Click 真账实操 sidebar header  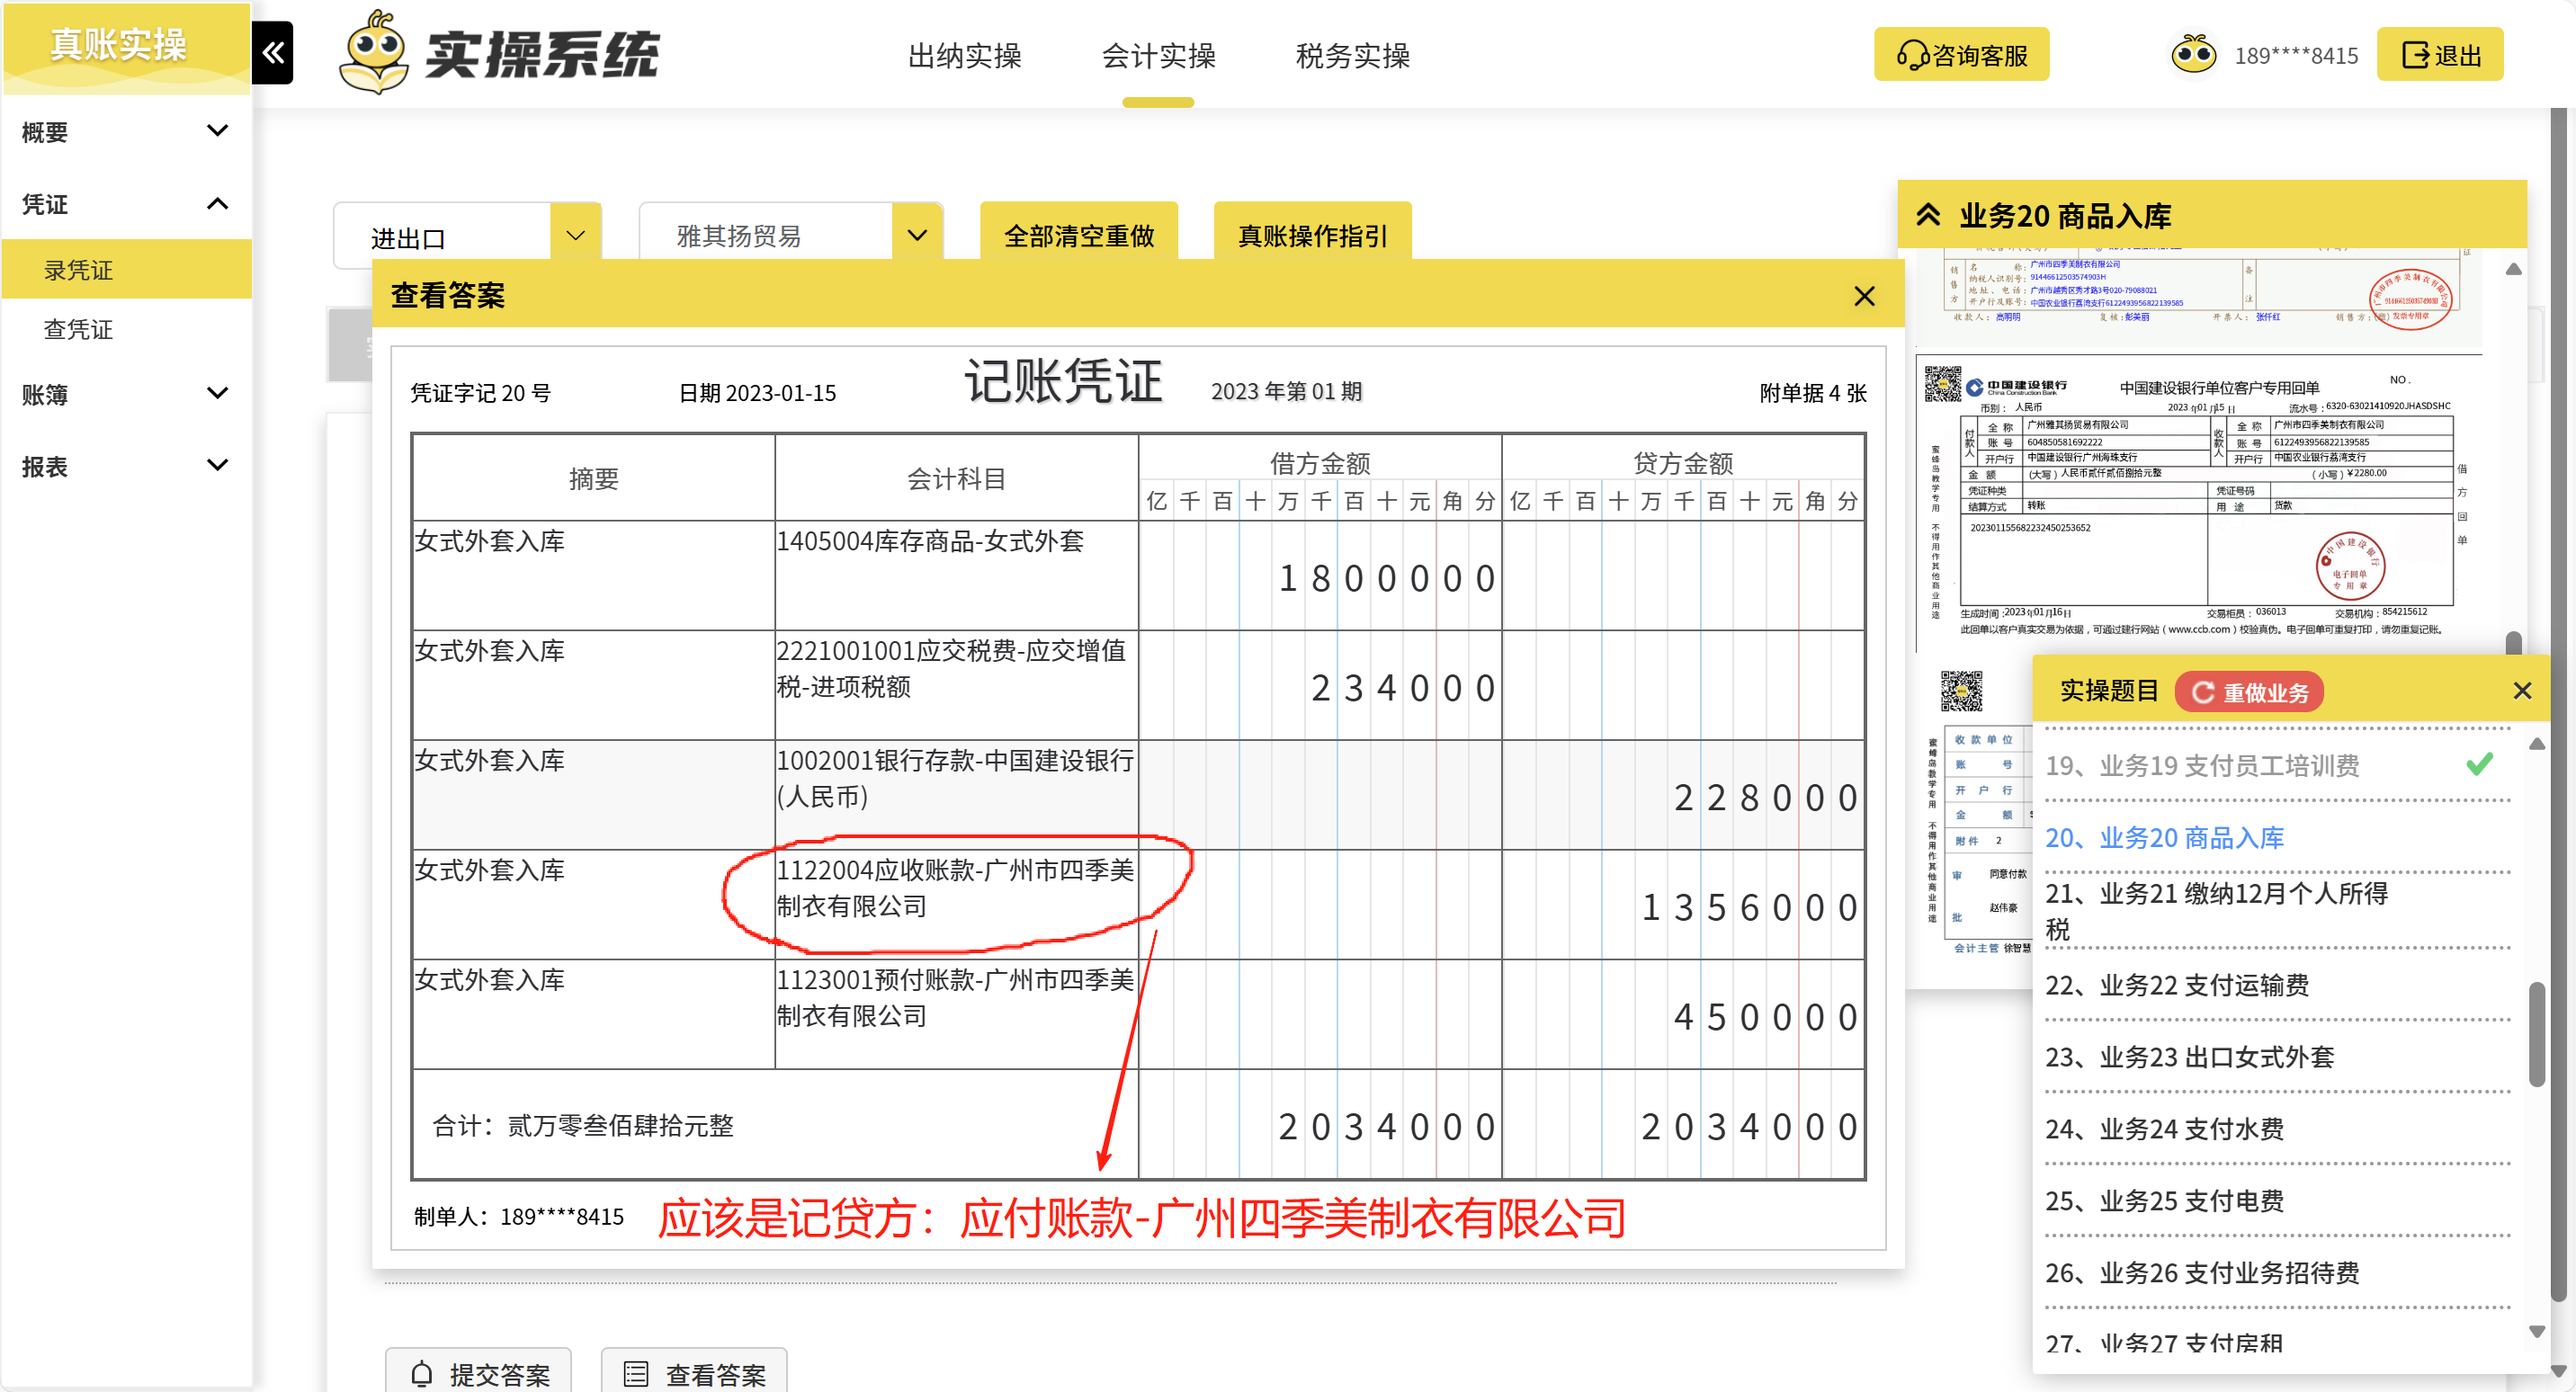[x=126, y=48]
